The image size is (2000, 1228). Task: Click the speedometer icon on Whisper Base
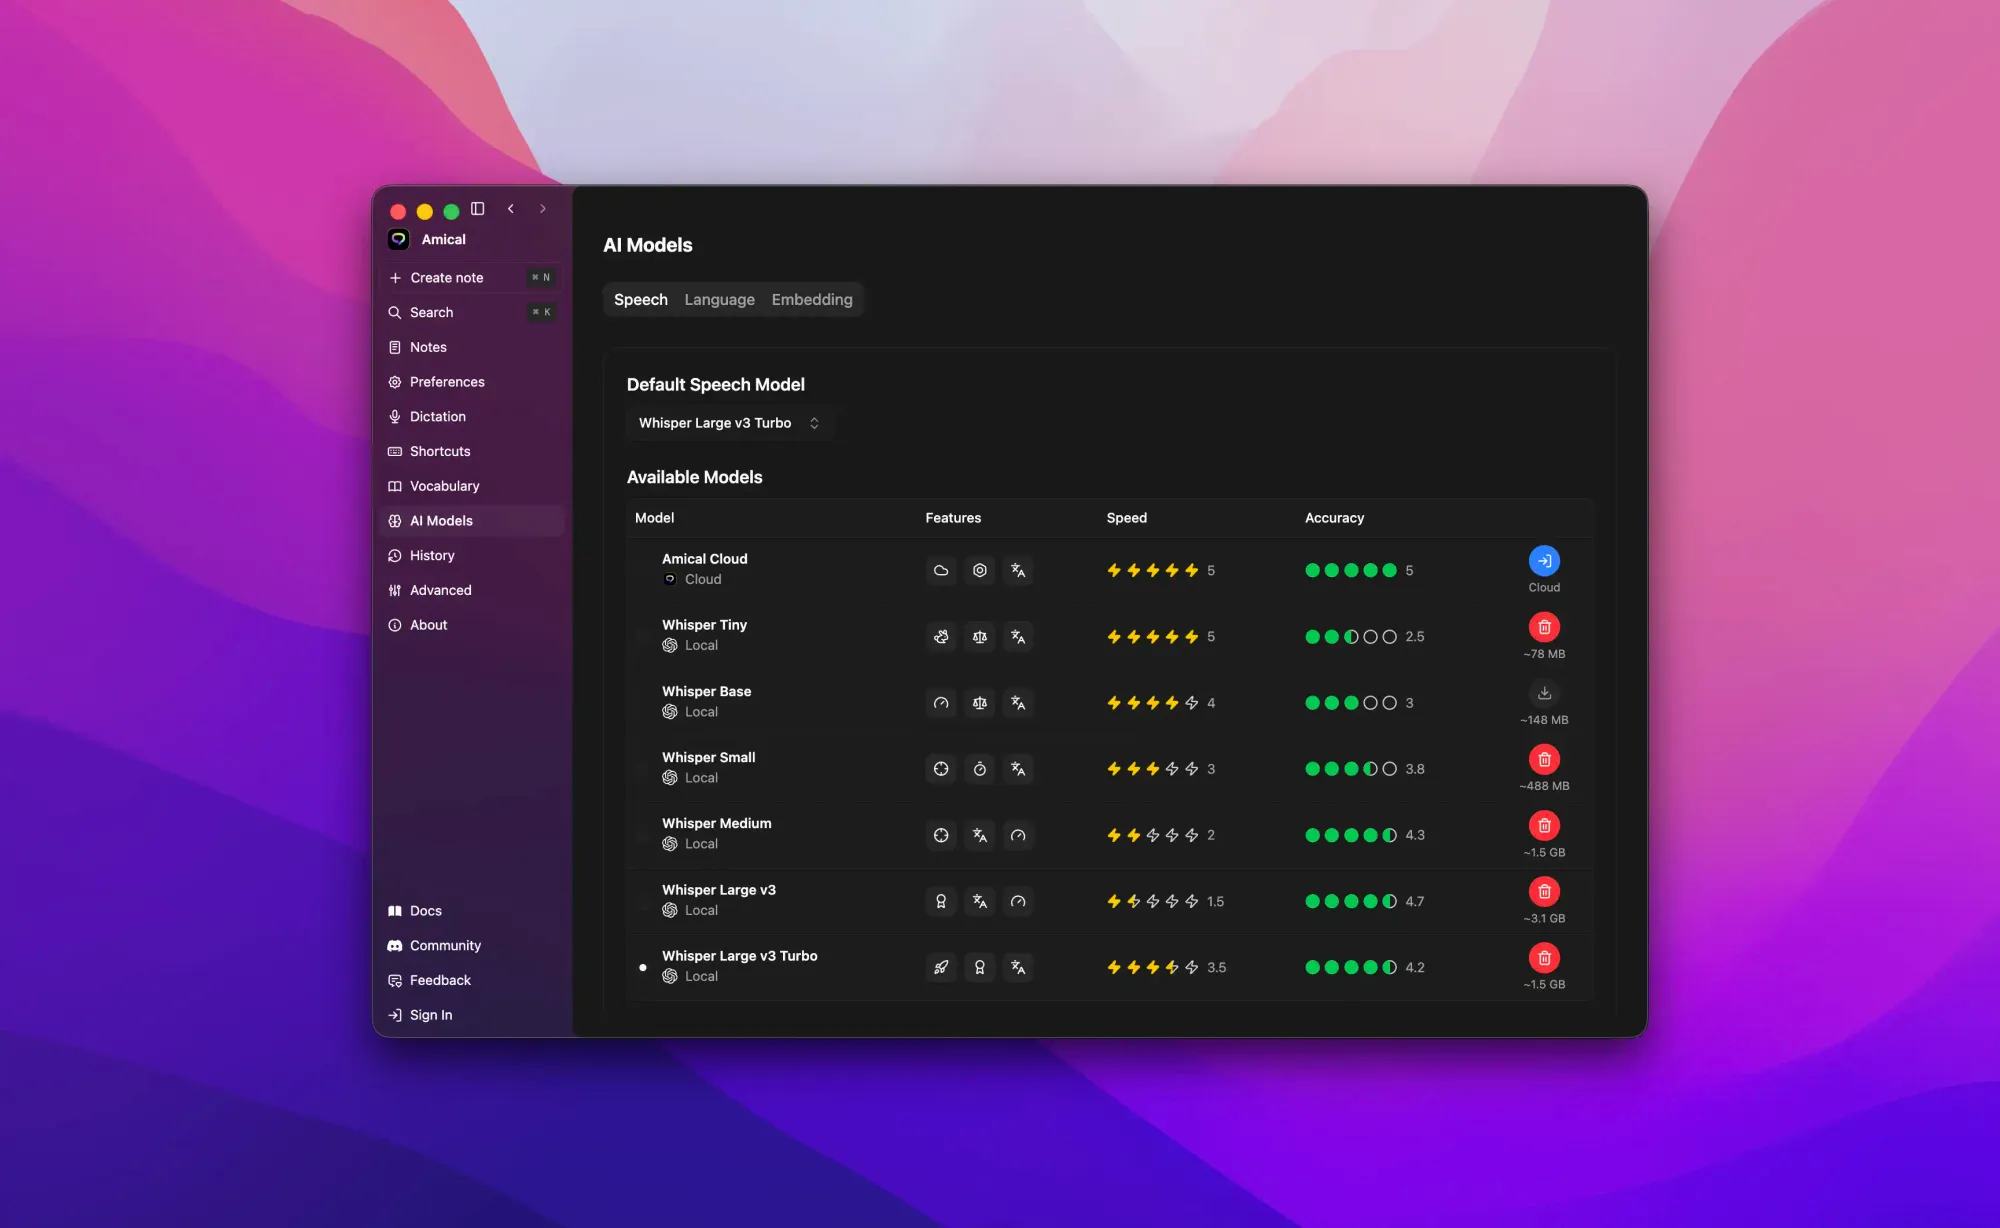pyautogui.click(x=941, y=703)
